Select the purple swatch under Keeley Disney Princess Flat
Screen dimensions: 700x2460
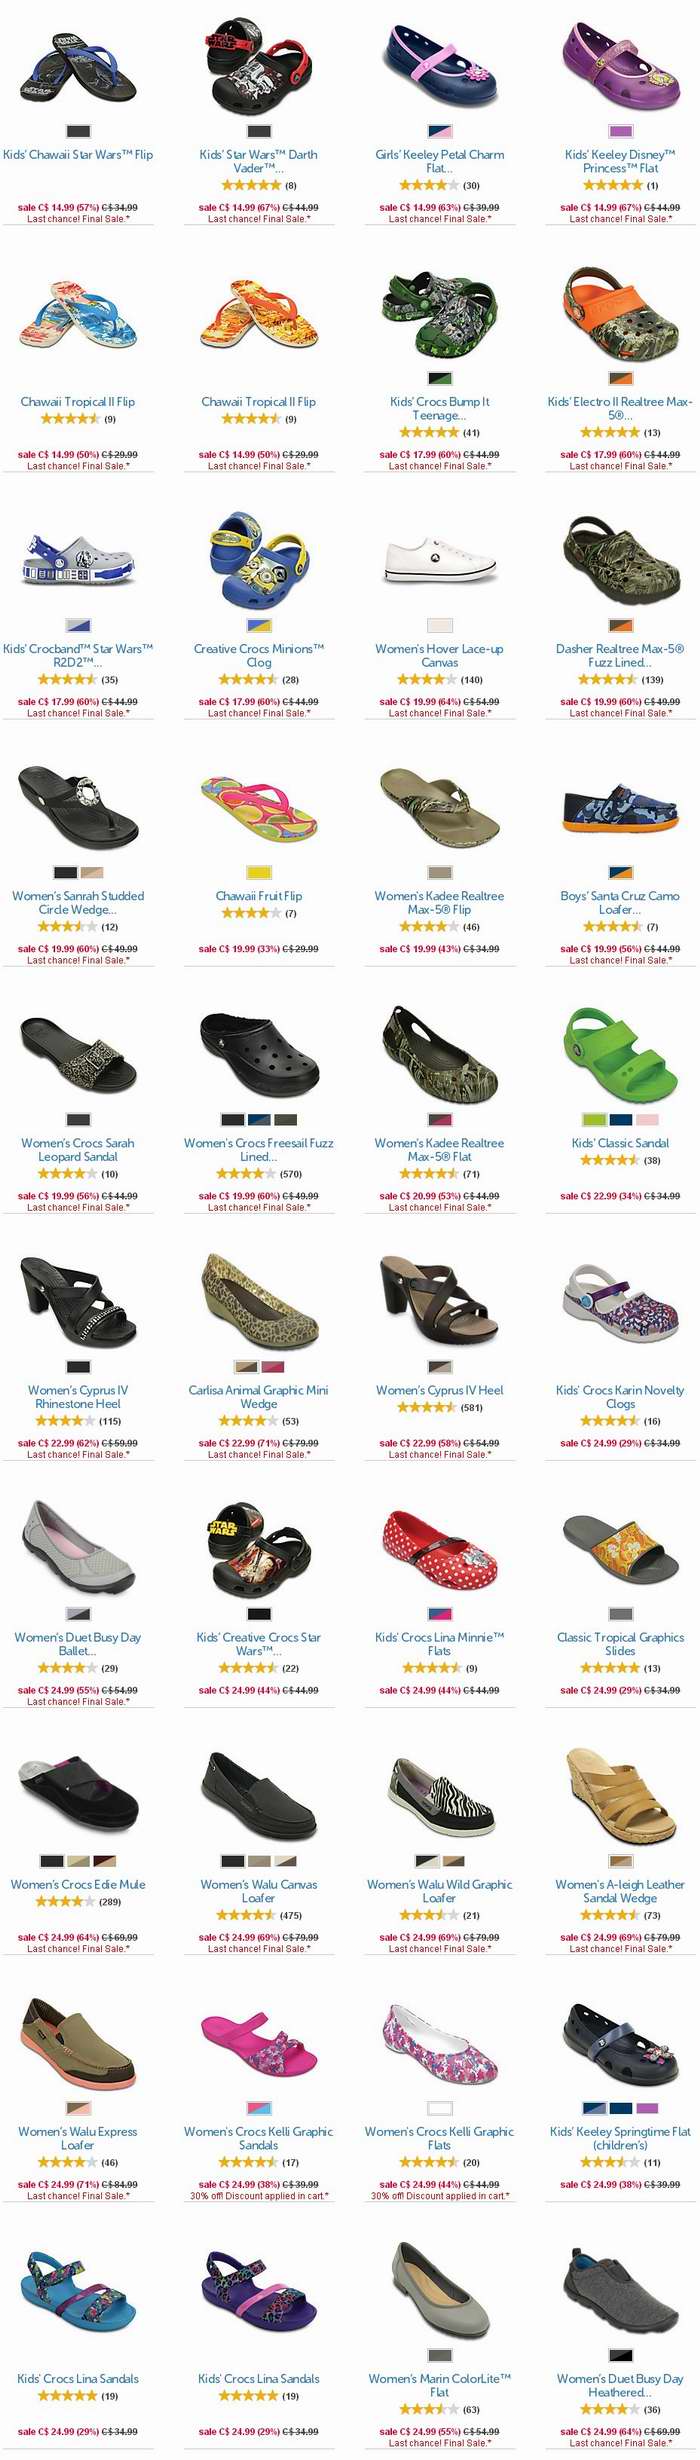point(621,131)
